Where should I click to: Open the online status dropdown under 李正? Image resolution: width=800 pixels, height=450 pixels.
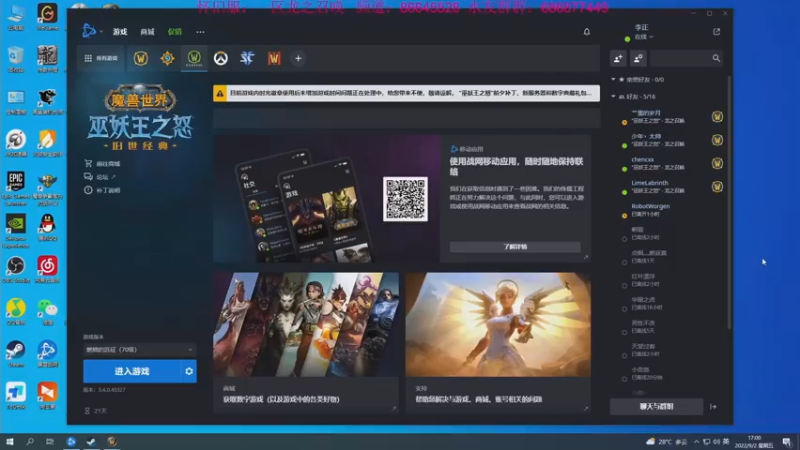click(x=643, y=37)
